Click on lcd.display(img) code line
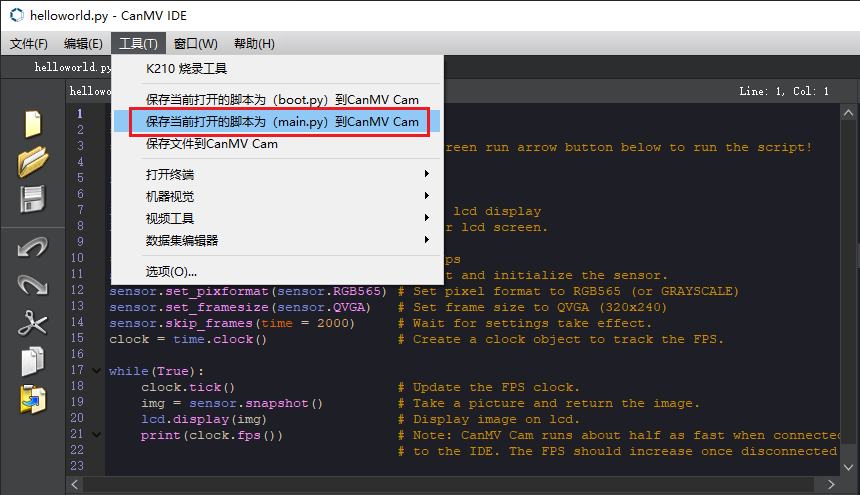The height and width of the screenshot is (495, 860). coord(204,419)
